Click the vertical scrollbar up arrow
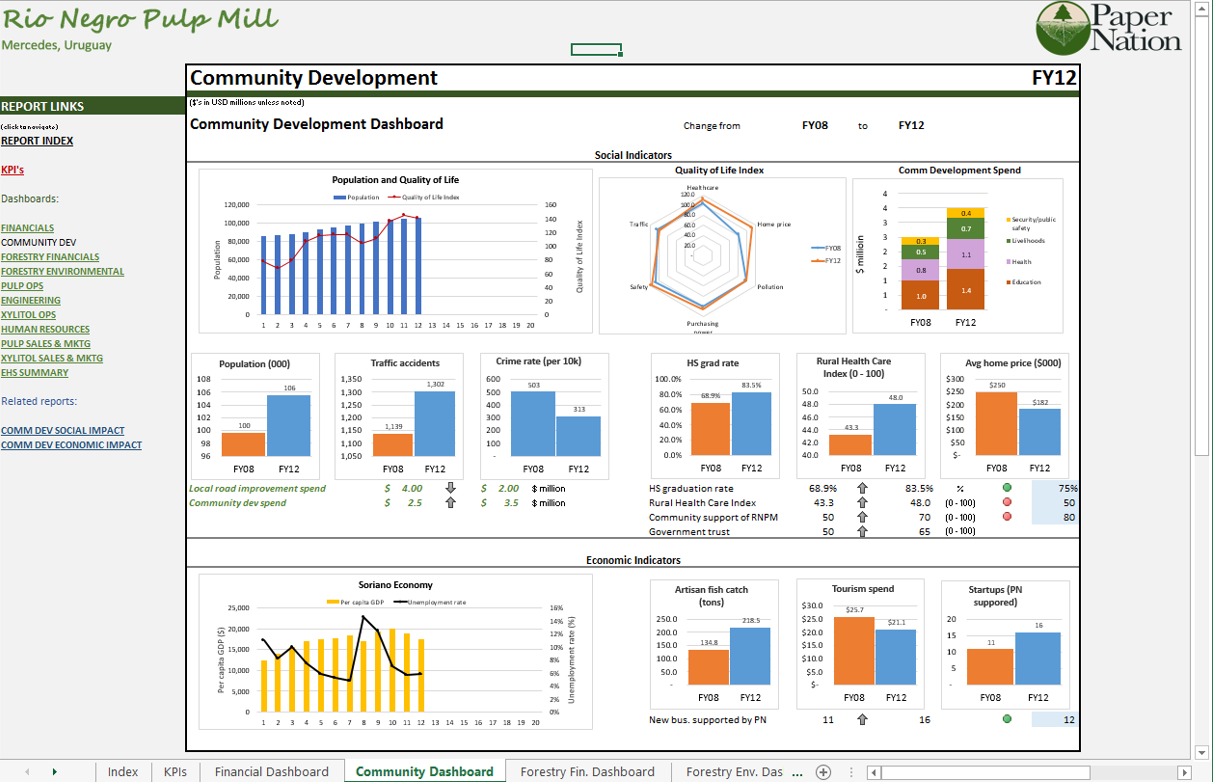This screenshot has width=1213, height=782. coord(1202,8)
